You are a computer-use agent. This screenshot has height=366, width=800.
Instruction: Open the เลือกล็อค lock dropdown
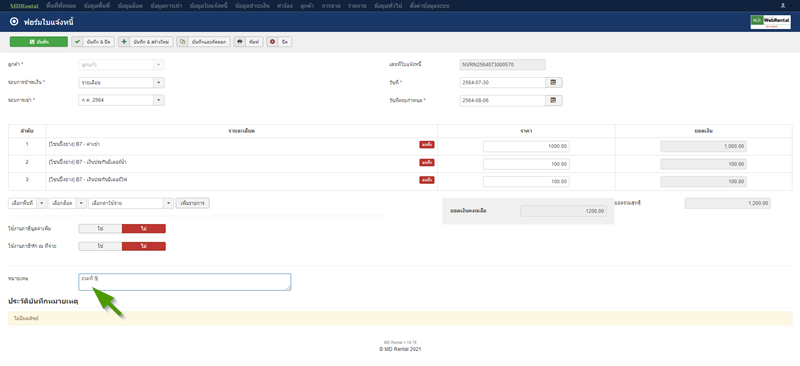pos(68,203)
